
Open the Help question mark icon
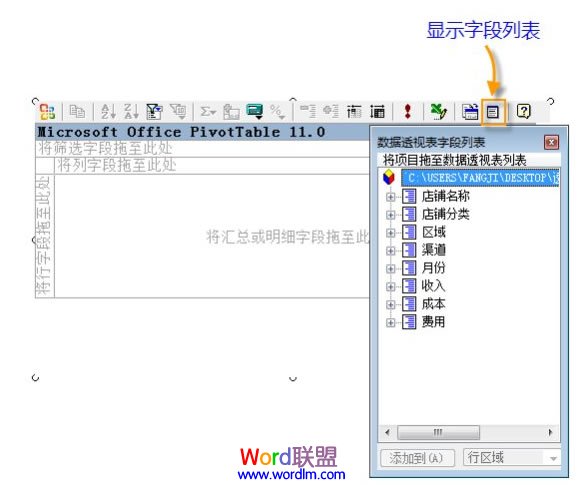524,112
